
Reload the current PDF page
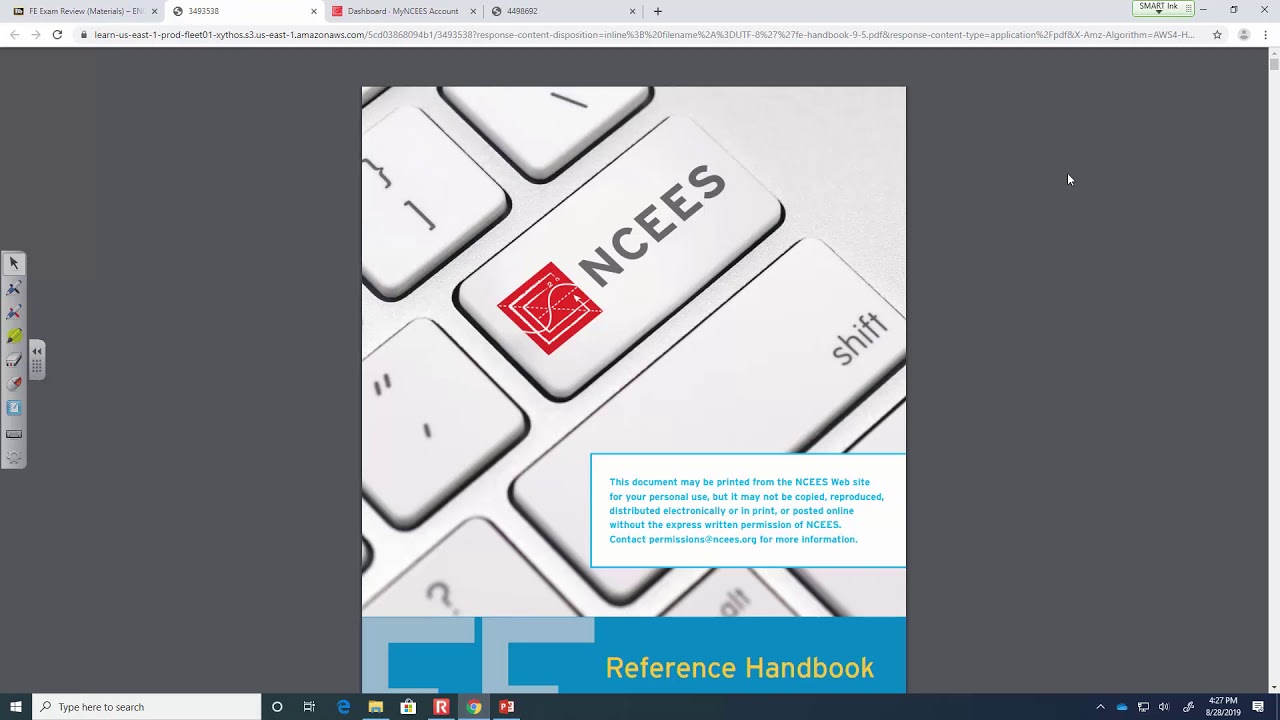58,35
